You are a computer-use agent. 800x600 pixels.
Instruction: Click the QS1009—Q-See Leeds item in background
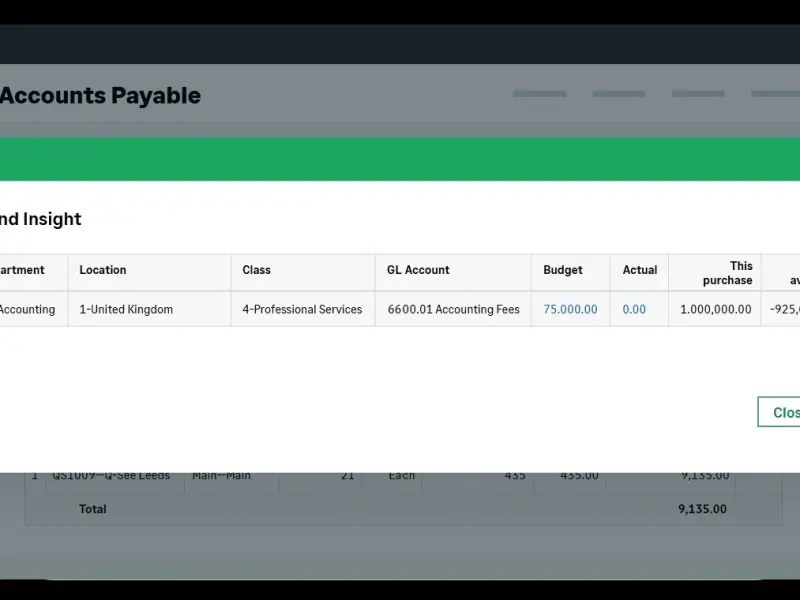(x=110, y=476)
